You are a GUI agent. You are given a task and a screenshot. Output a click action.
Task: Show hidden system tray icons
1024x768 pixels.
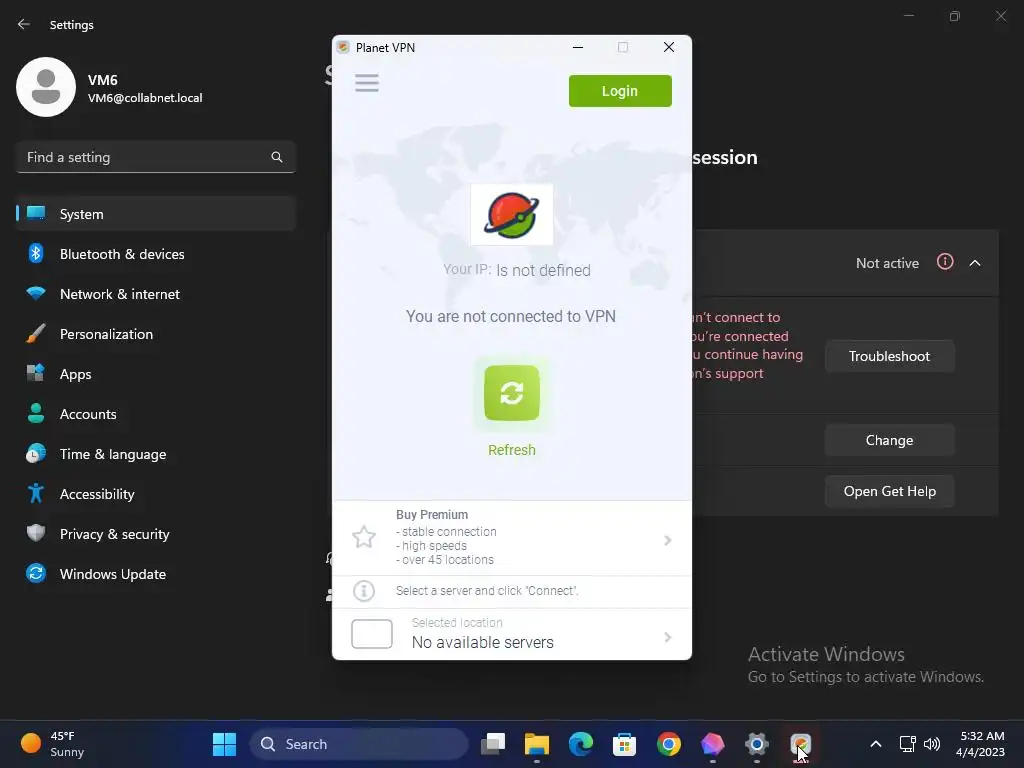pyautogui.click(x=876, y=744)
